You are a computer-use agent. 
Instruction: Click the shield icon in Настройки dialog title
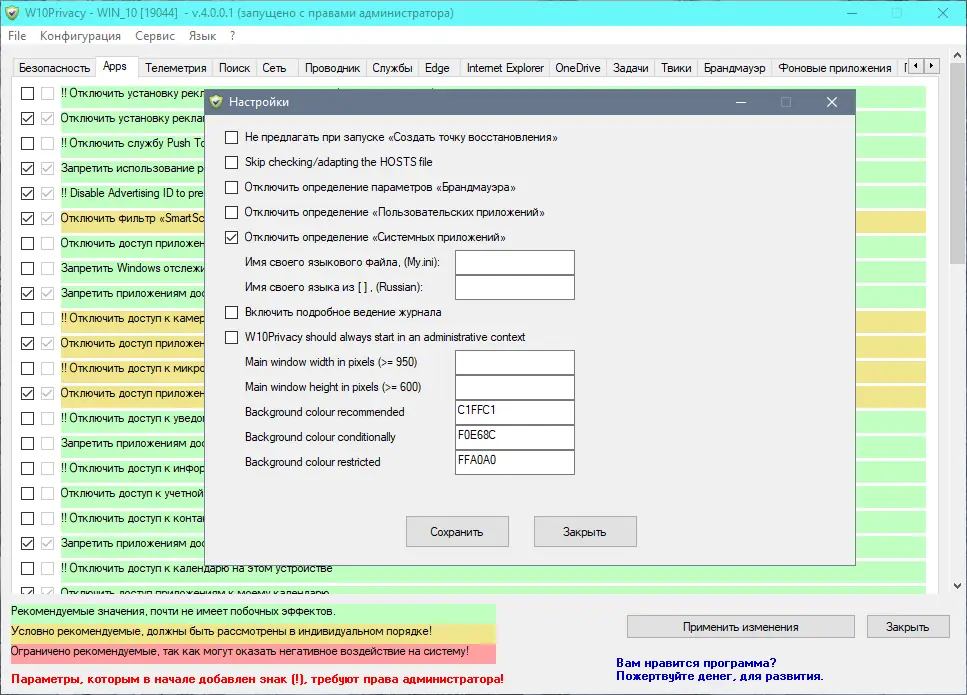tap(216, 102)
